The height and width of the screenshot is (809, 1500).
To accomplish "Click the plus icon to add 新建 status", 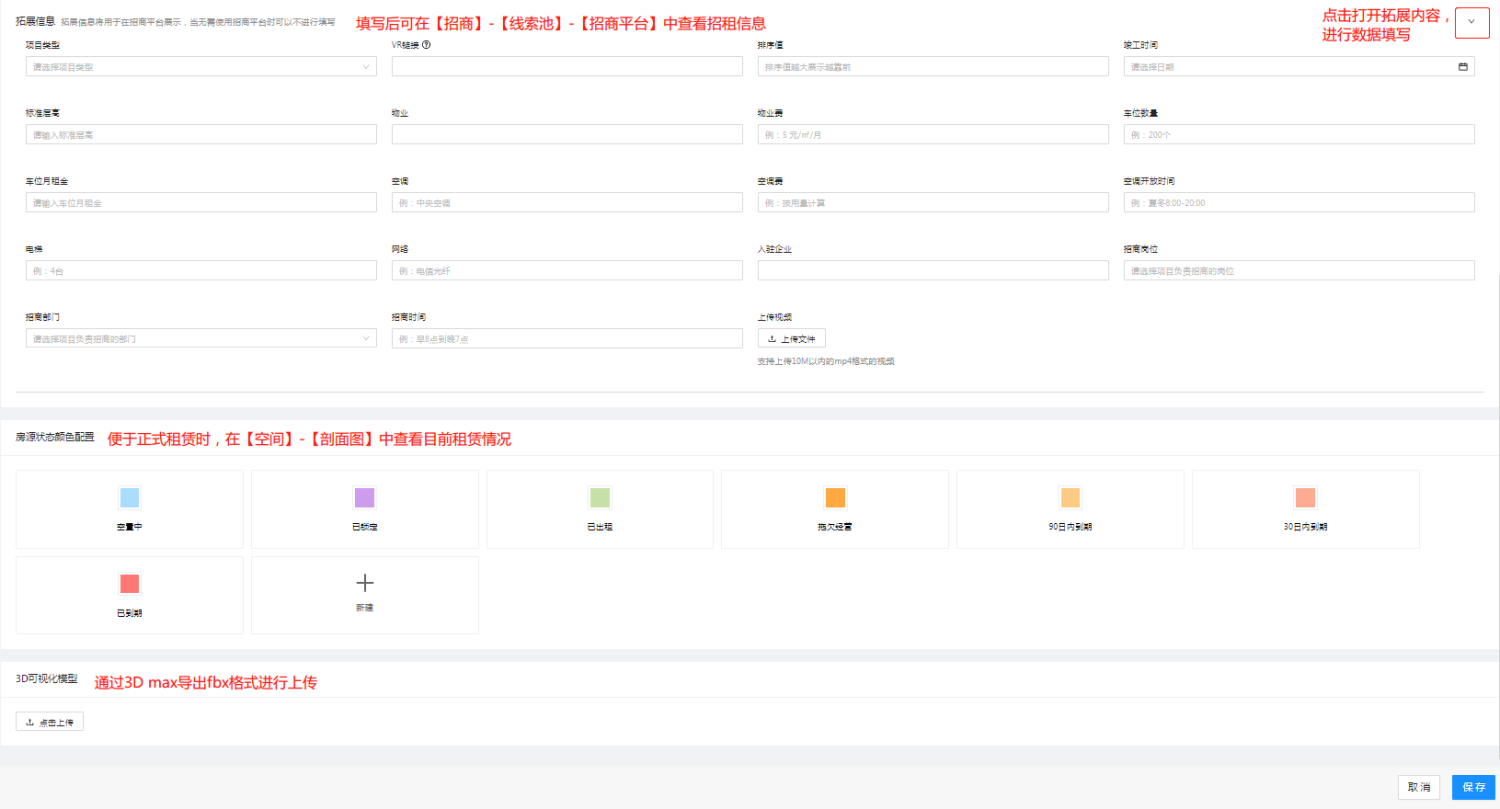I will [x=365, y=583].
